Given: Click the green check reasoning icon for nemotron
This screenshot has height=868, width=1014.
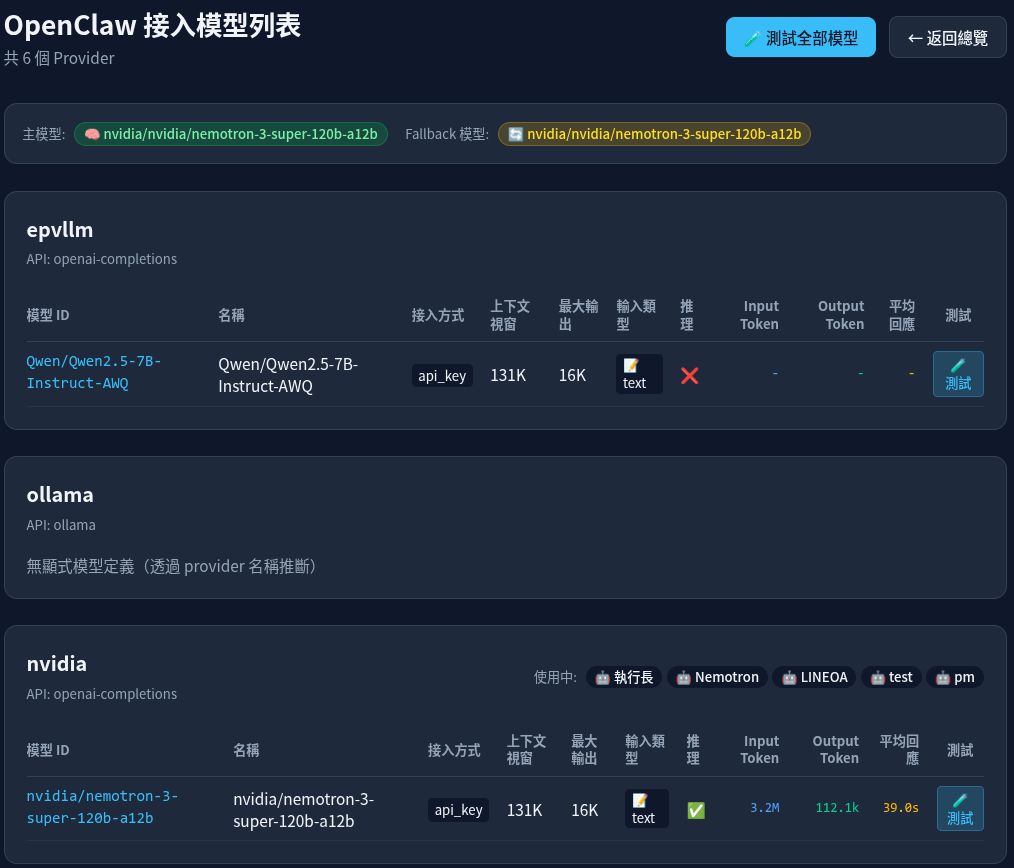Looking at the screenshot, I should tap(696, 810).
